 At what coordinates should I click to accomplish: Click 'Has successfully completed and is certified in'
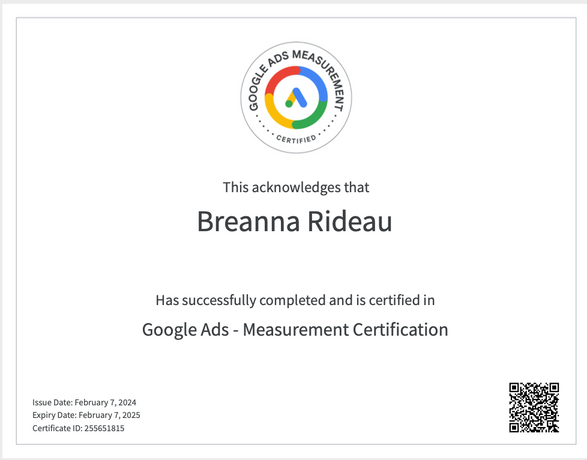point(295,300)
